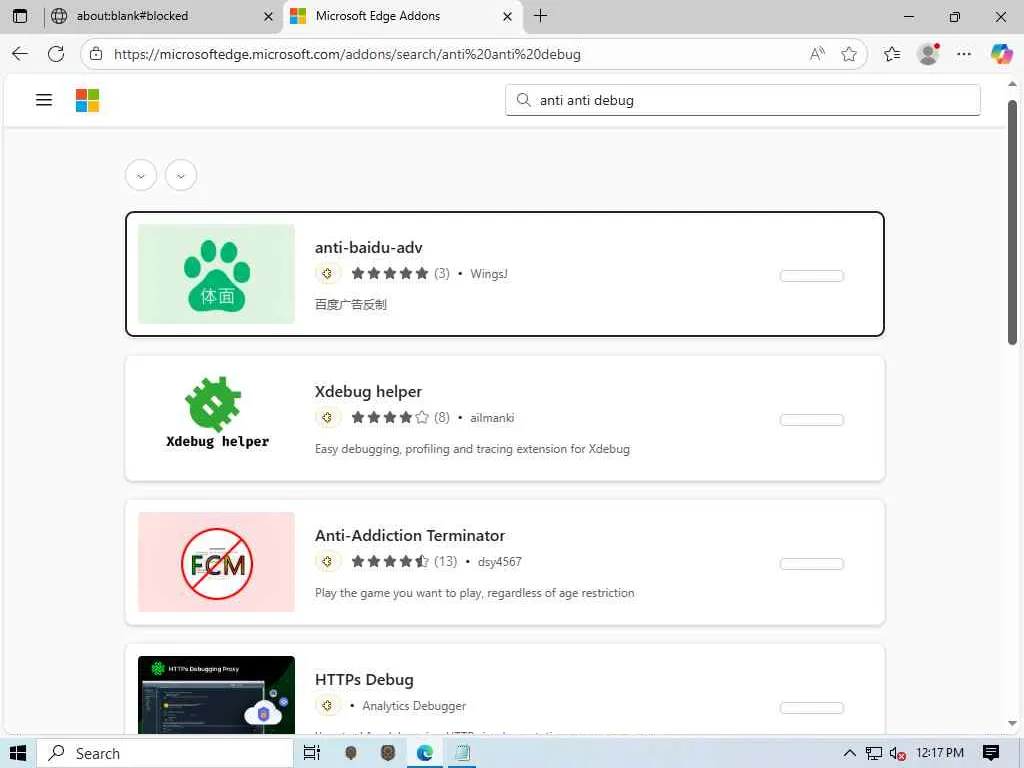1024x768 pixels.
Task: Click the page vertical scrollbar thumb
Action: pyautogui.click(x=1012, y=222)
